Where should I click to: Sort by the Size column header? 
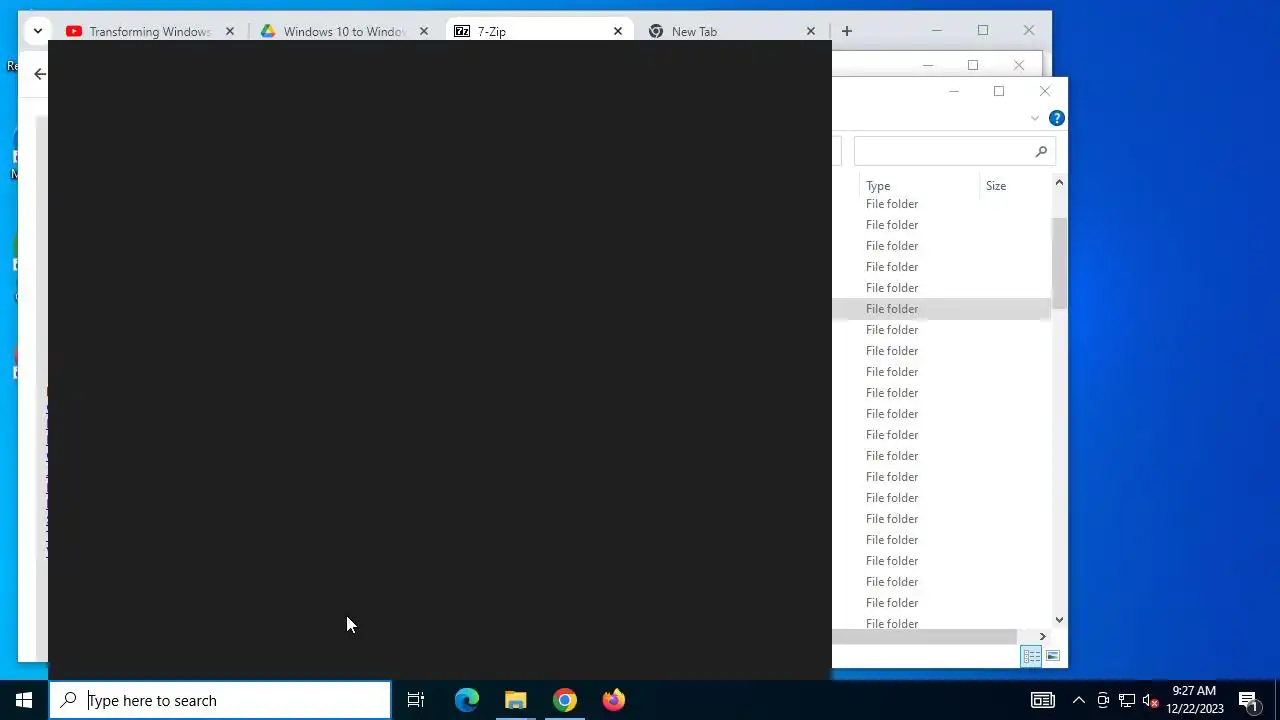[x=1014, y=186]
